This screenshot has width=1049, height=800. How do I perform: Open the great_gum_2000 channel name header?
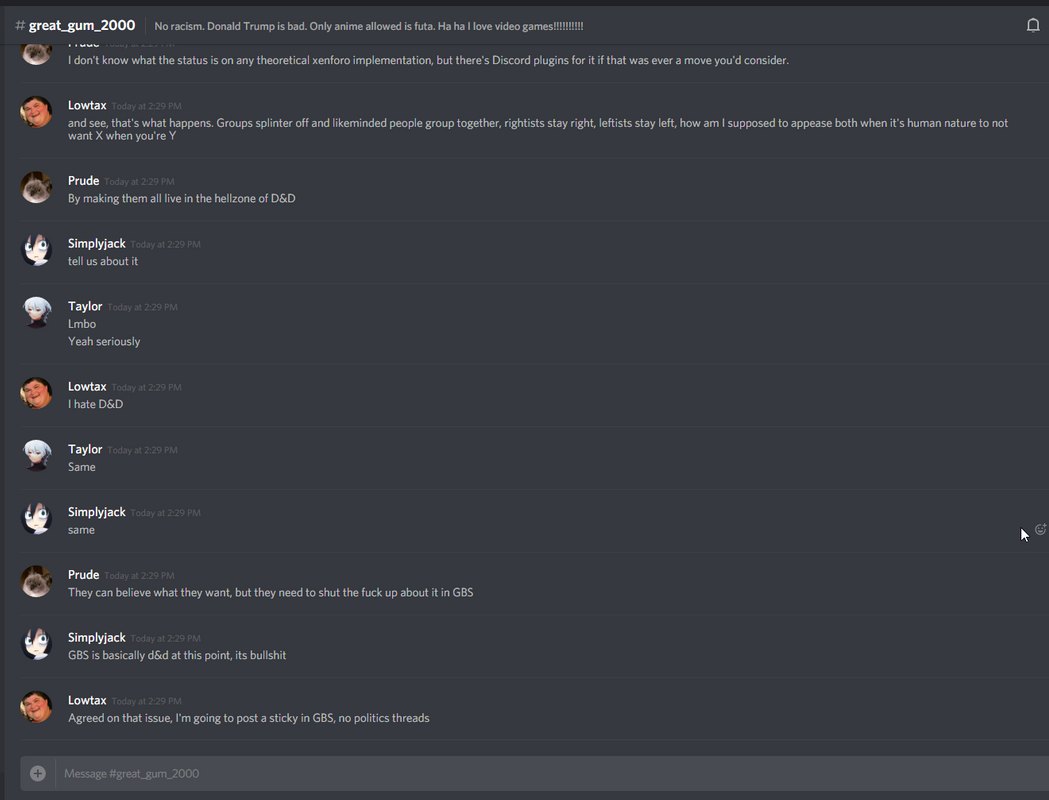point(82,25)
